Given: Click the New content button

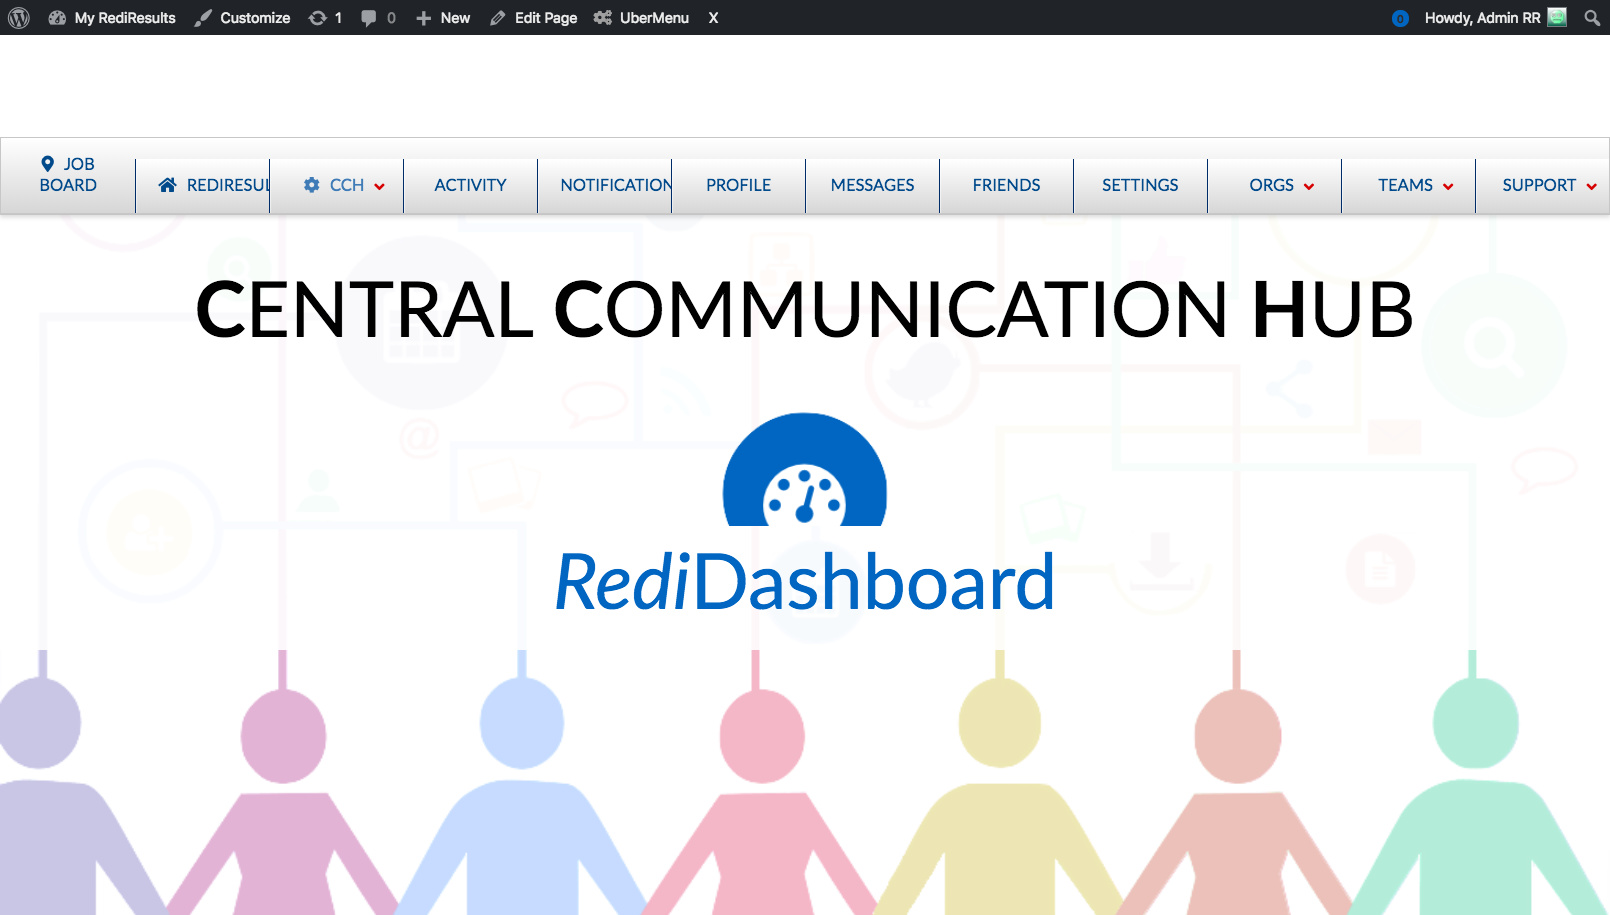Looking at the screenshot, I should coord(443,18).
